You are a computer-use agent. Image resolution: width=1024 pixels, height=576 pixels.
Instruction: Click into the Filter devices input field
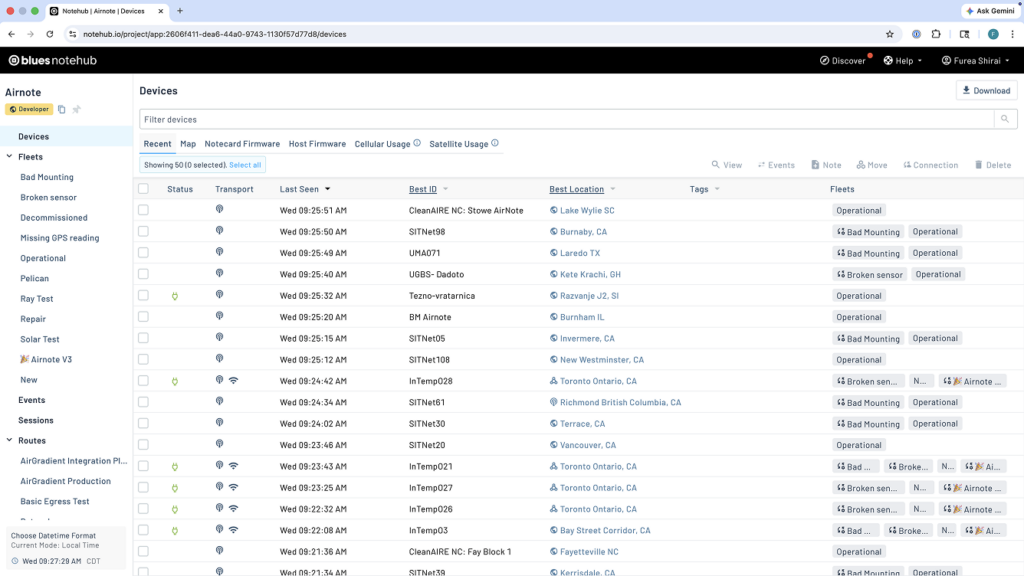click(x=565, y=119)
